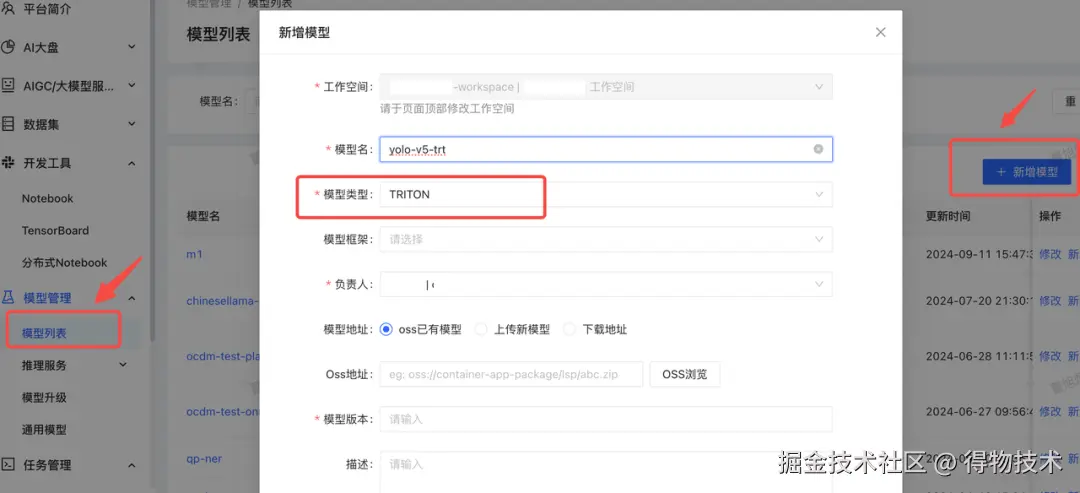The height and width of the screenshot is (493, 1080).
Task: Expand the 数据集 sidebar section
Action: coord(132,124)
